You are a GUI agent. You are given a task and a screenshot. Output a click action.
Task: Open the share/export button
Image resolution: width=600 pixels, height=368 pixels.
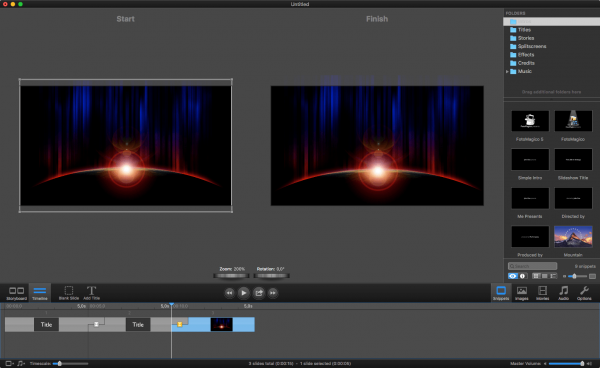click(x=259, y=293)
